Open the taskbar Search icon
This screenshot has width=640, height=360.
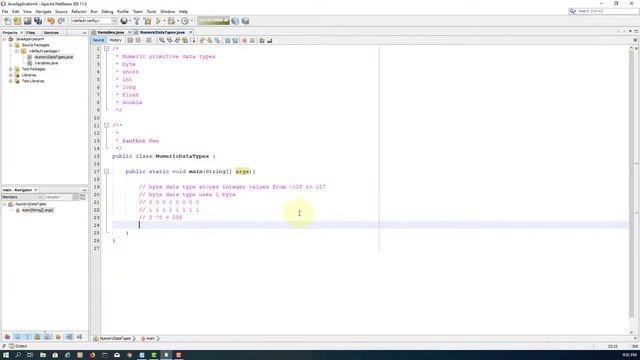click(18, 355)
